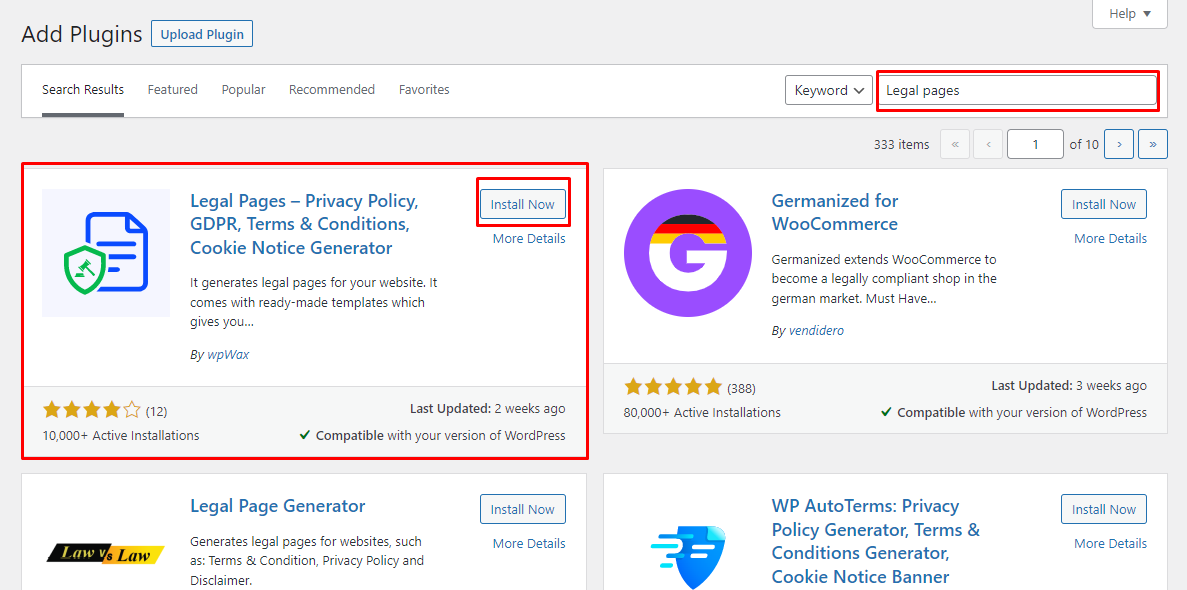The image size is (1187, 590).
Task: Click the Upload Plugin button
Action: (x=202, y=34)
